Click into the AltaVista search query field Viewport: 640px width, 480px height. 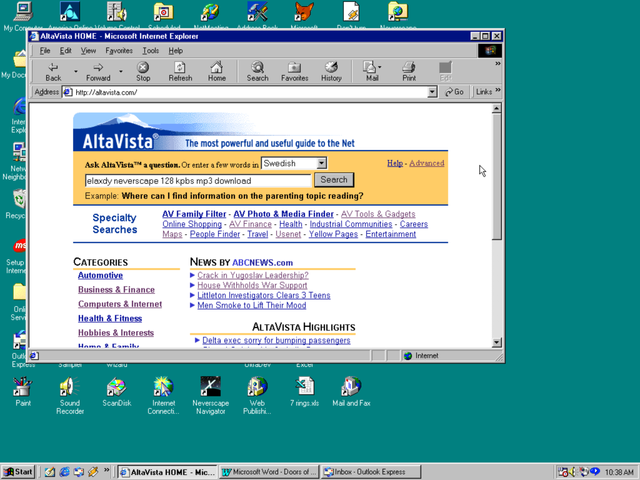[198, 180]
